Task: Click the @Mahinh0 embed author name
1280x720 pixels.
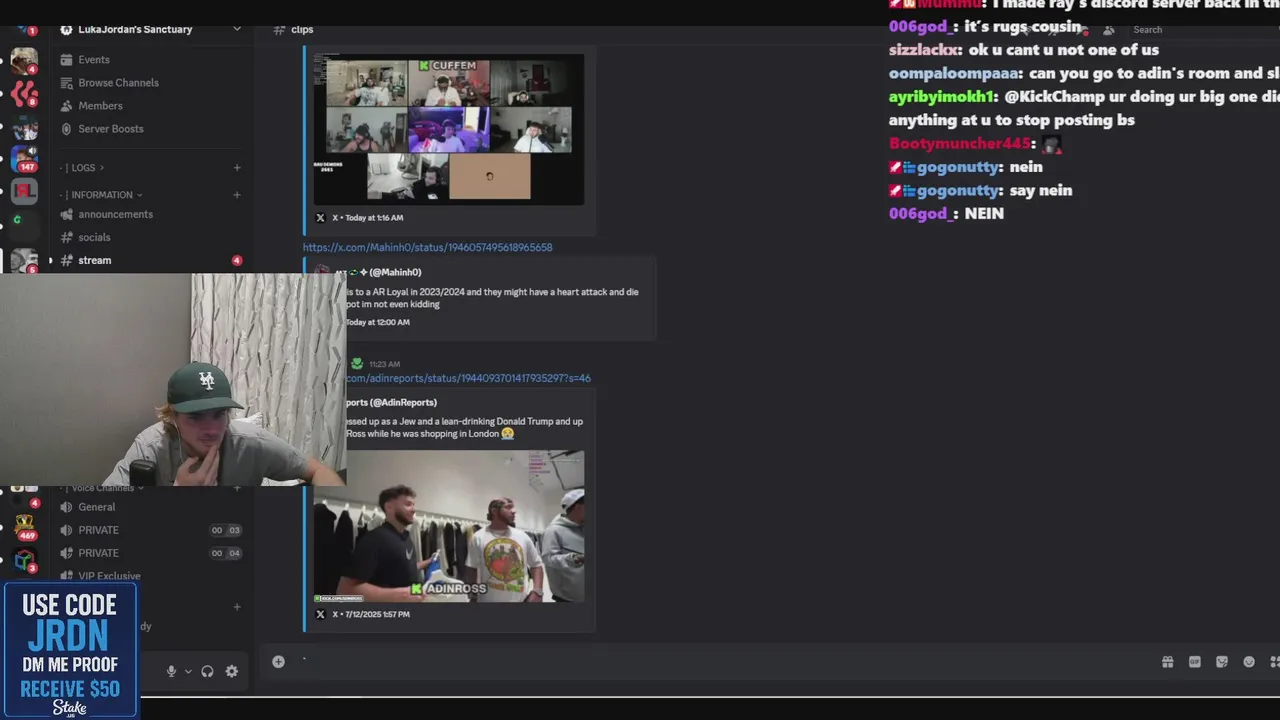Action: click(395, 272)
